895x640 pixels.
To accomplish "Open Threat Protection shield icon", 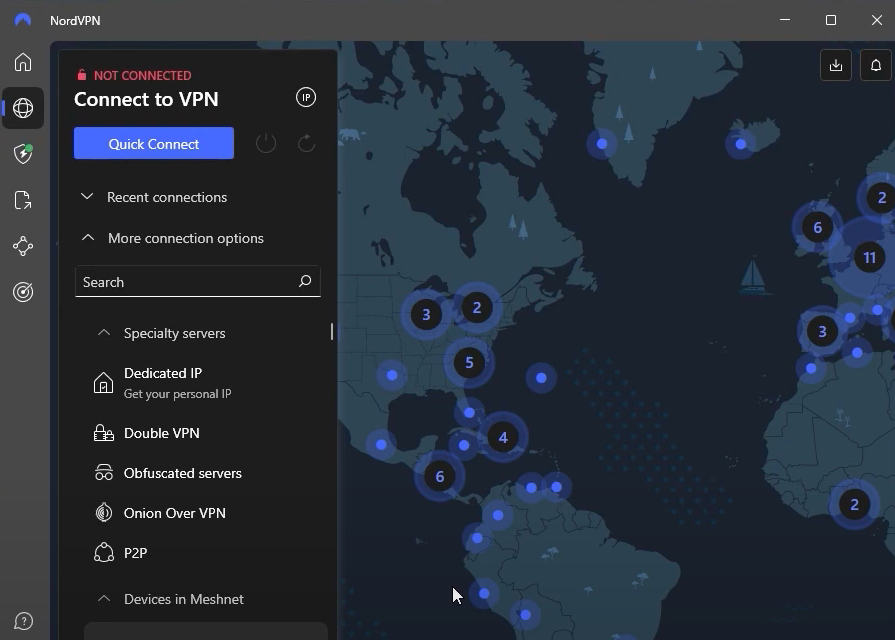I will tap(23, 154).
